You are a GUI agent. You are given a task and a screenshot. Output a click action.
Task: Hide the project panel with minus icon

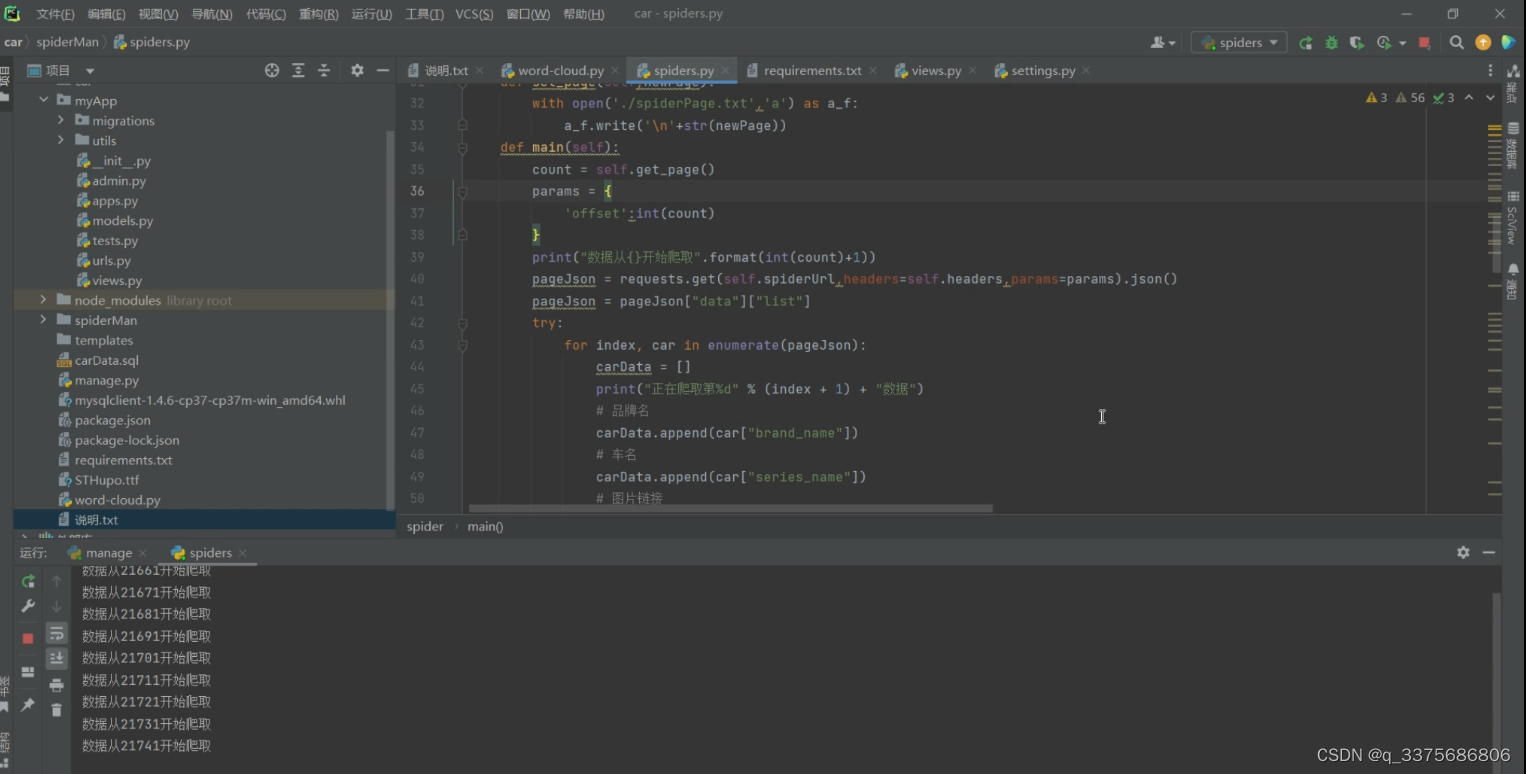(383, 70)
